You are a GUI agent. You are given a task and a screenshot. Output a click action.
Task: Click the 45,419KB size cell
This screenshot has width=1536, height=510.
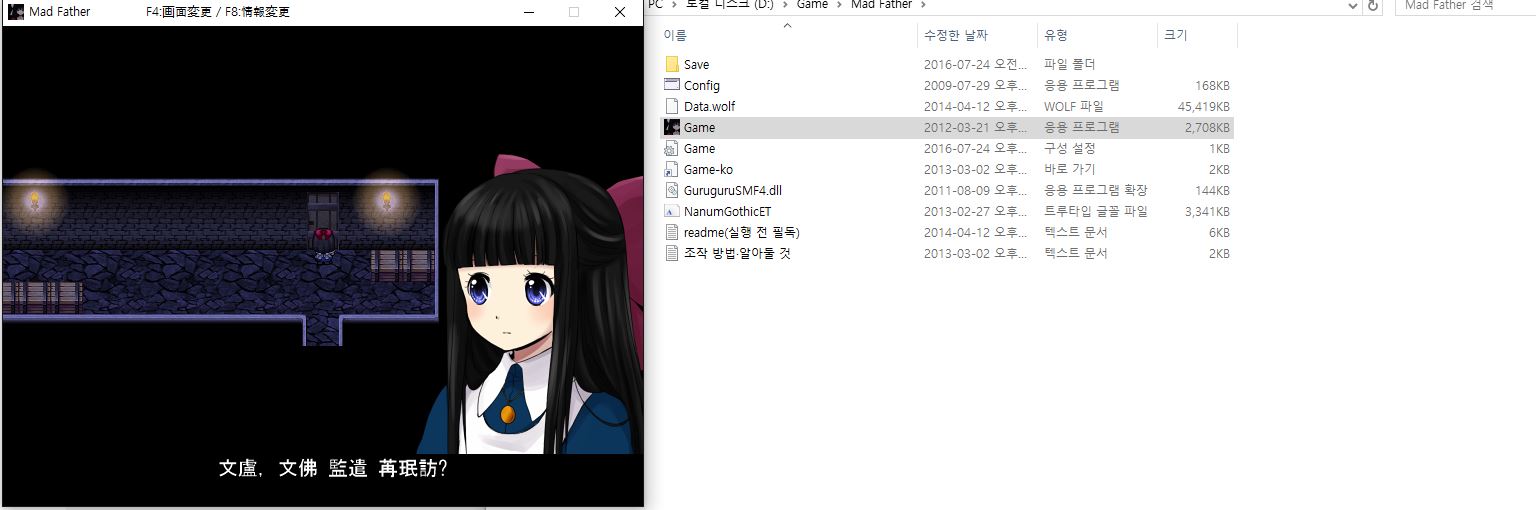click(1203, 106)
